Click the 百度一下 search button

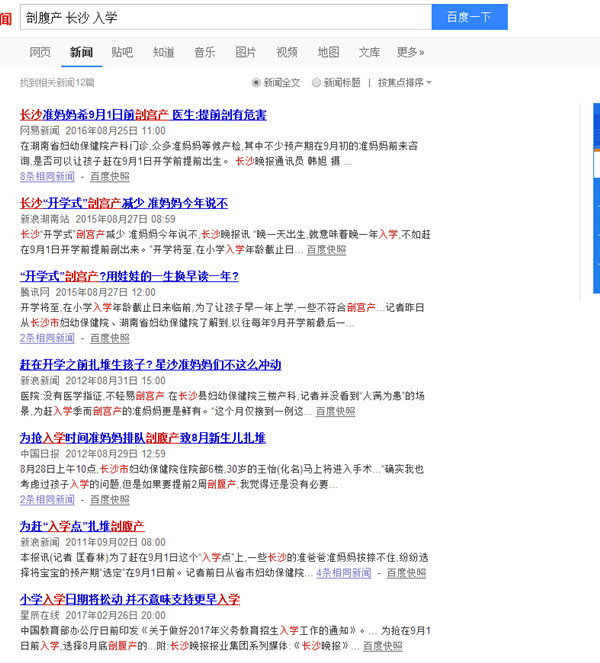tap(469, 17)
